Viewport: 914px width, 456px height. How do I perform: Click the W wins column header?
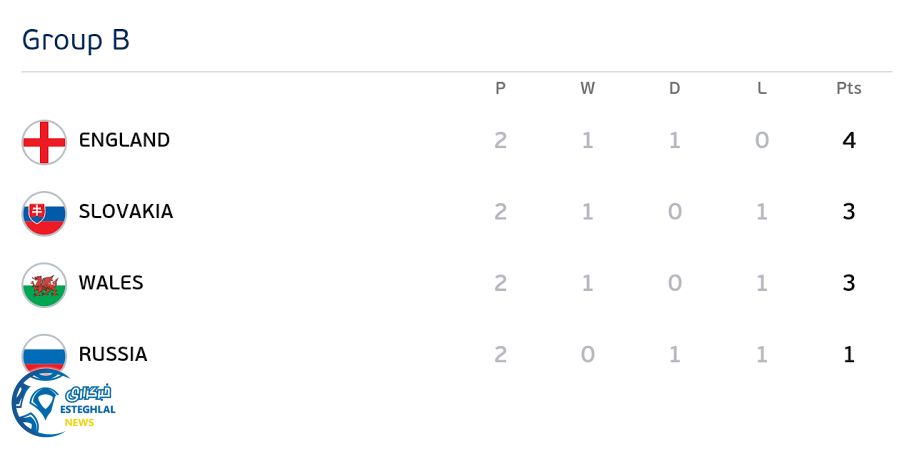[x=587, y=88]
